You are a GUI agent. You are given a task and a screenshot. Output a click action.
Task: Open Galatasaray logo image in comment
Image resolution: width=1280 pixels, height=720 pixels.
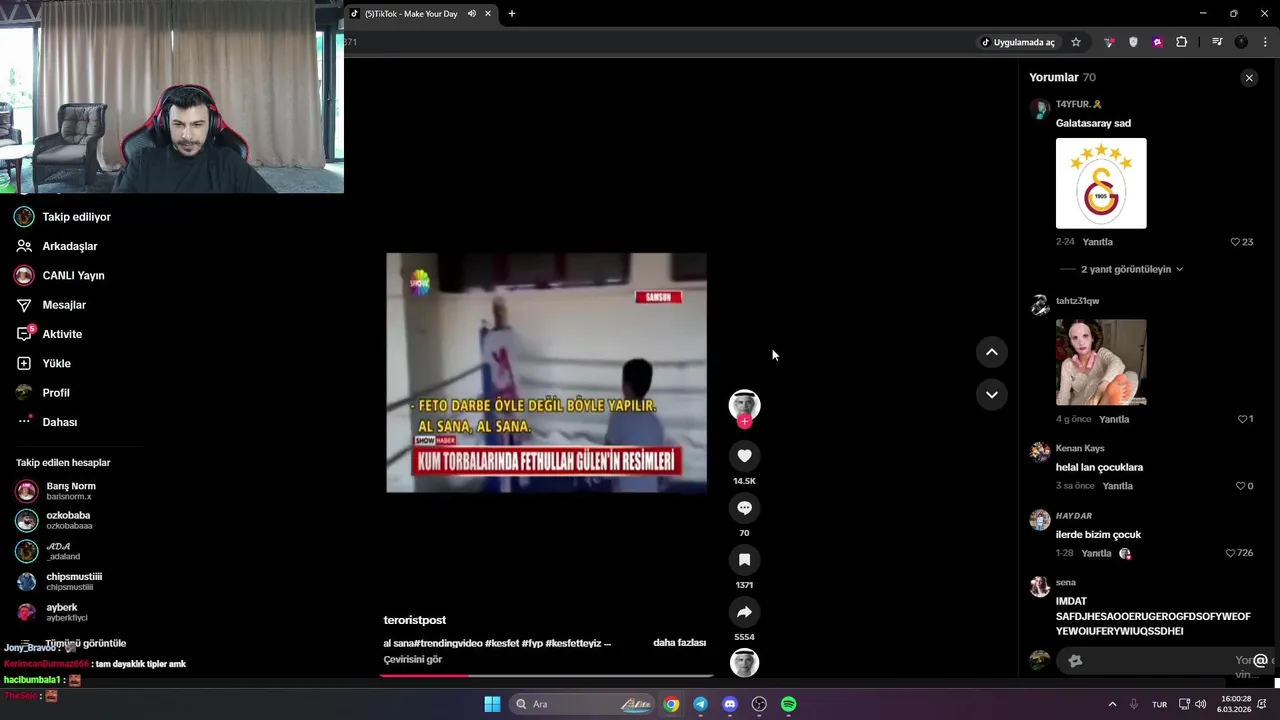pos(1101,183)
